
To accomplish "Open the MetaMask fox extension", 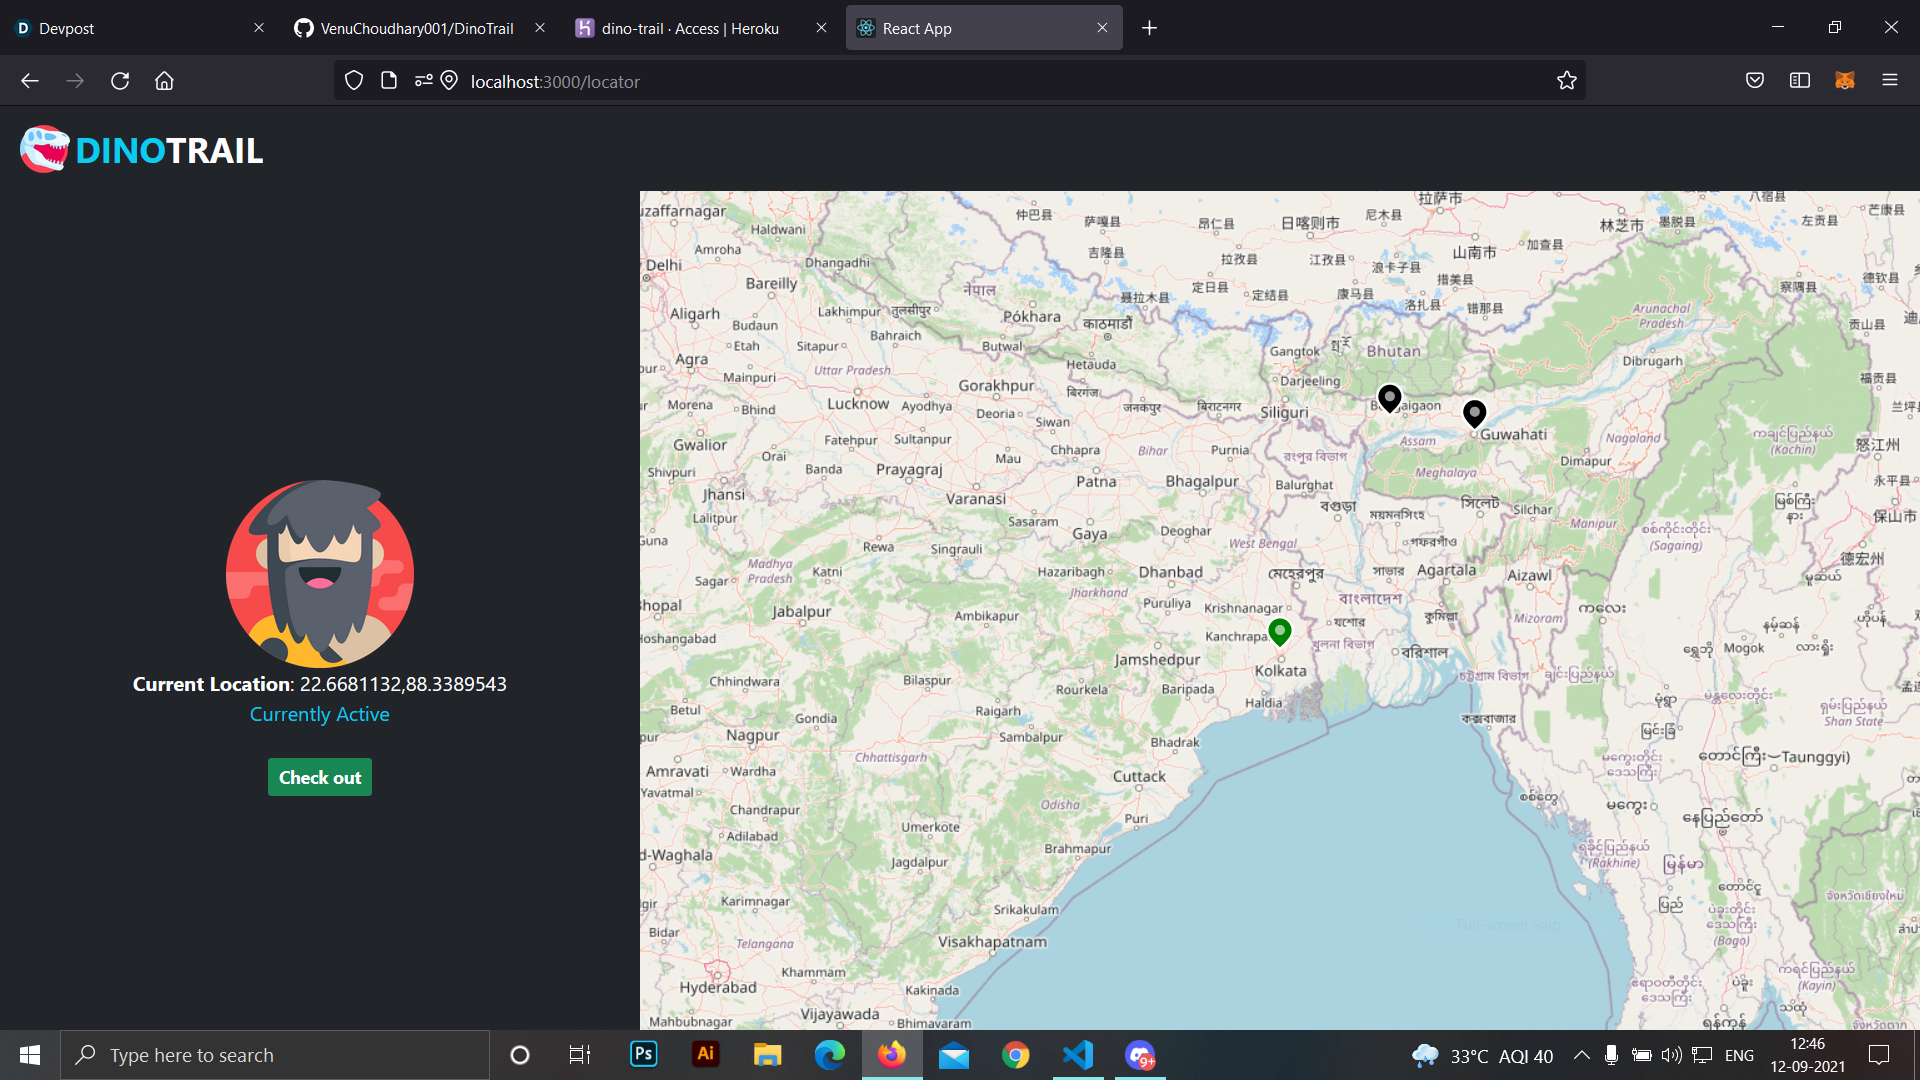I will 1844,81.
